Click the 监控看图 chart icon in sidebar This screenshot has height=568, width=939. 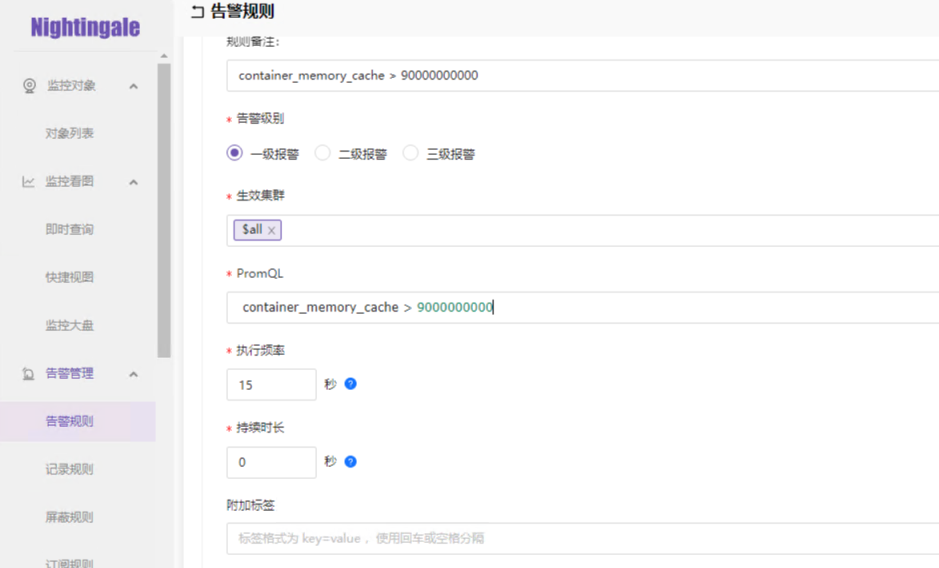[x=28, y=182]
